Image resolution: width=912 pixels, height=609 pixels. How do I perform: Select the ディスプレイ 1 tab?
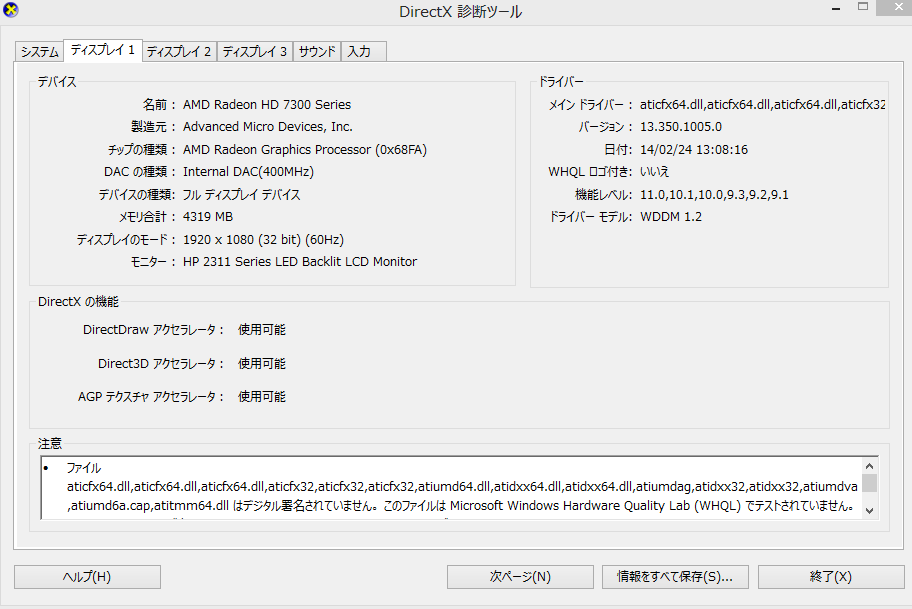pyautogui.click(x=102, y=50)
